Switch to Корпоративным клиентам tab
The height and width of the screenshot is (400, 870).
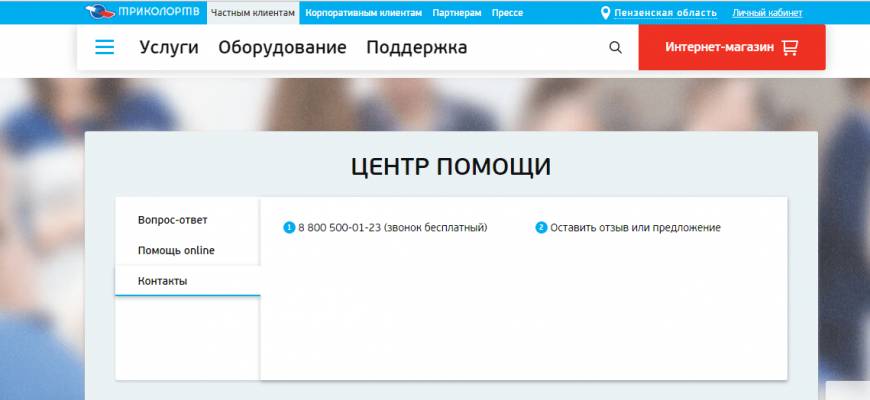tap(363, 12)
